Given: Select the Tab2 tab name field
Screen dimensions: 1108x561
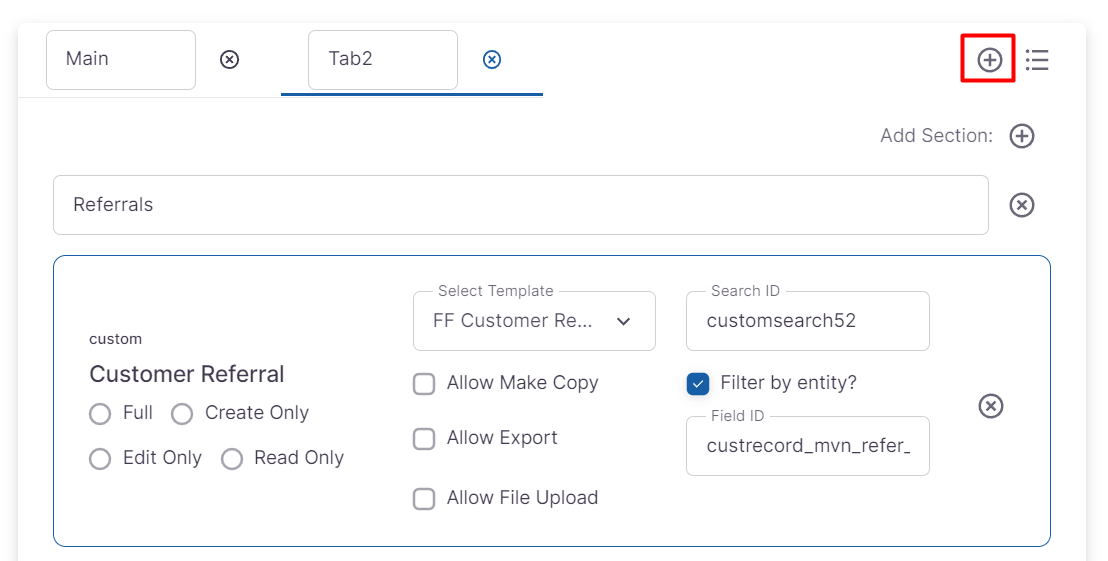Looking at the screenshot, I should (382, 60).
